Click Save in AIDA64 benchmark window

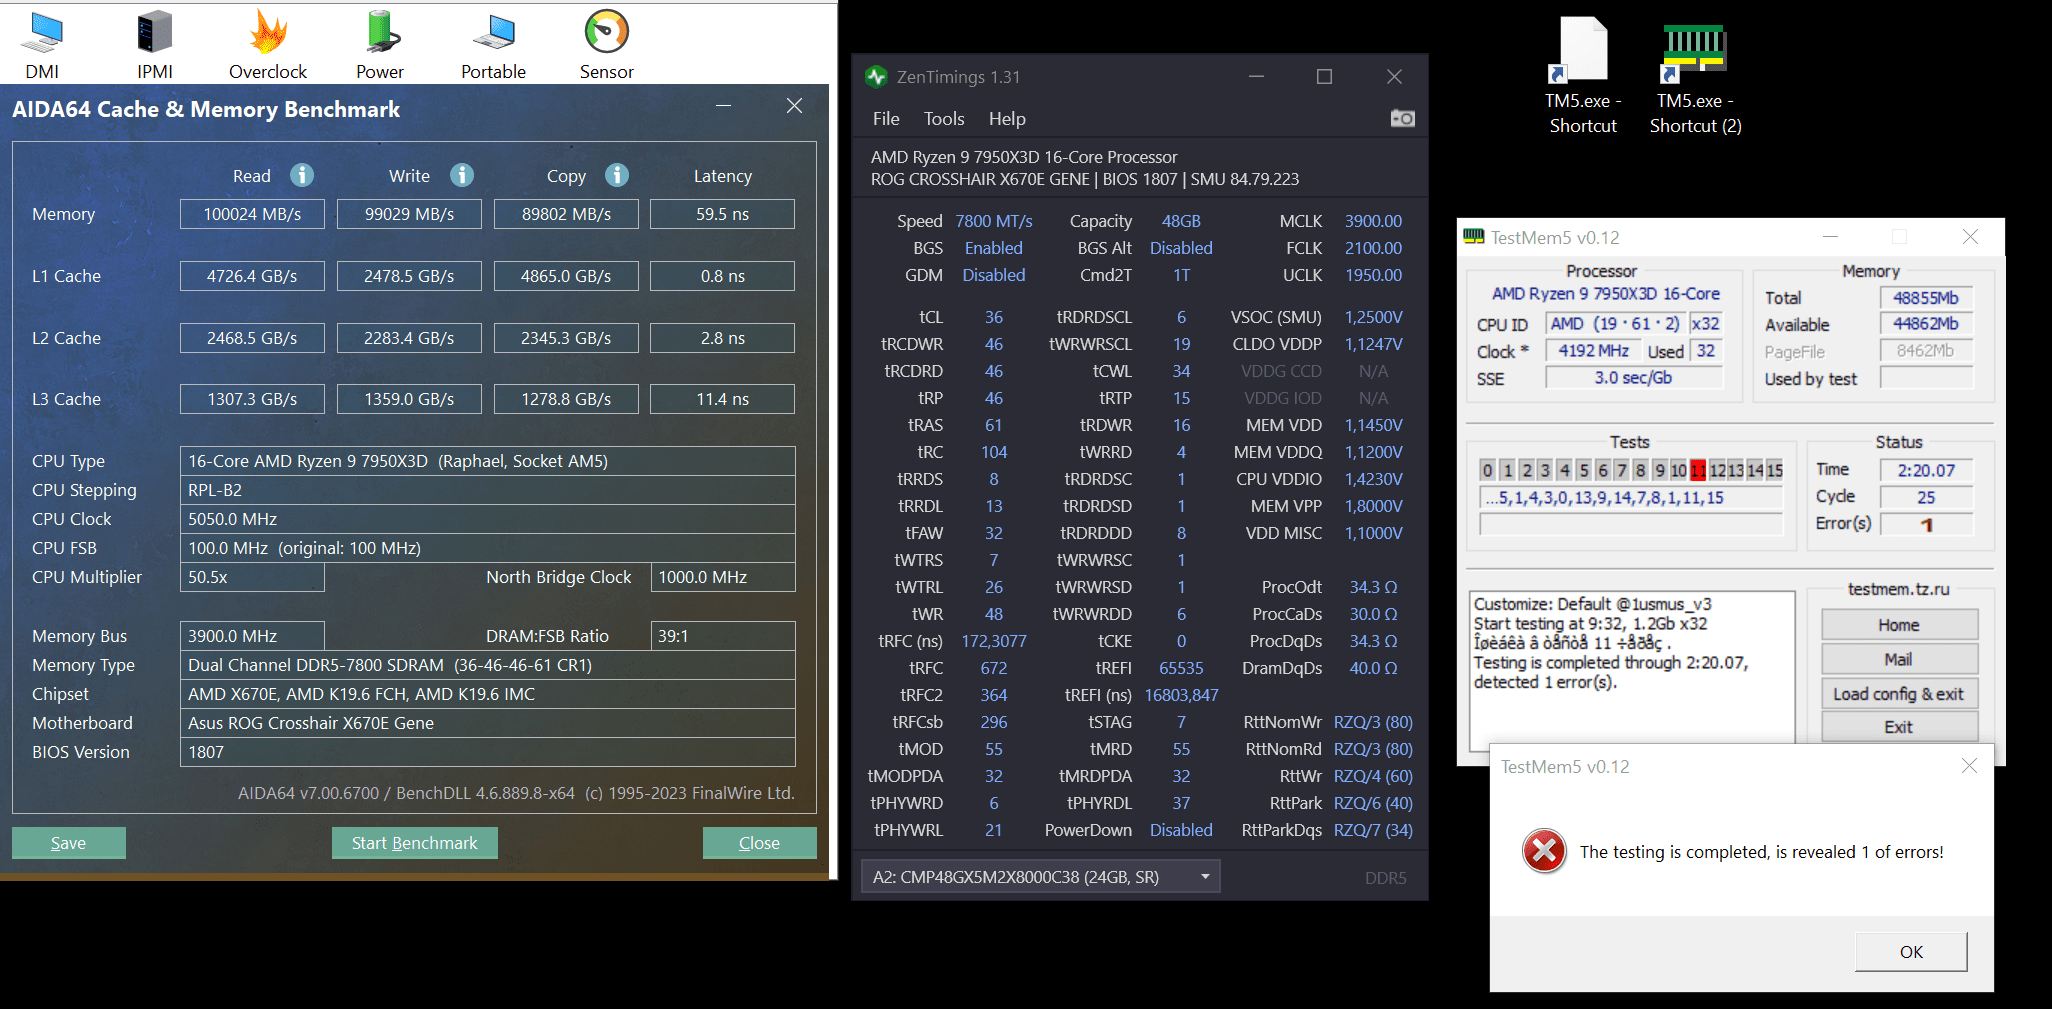(69, 843)
